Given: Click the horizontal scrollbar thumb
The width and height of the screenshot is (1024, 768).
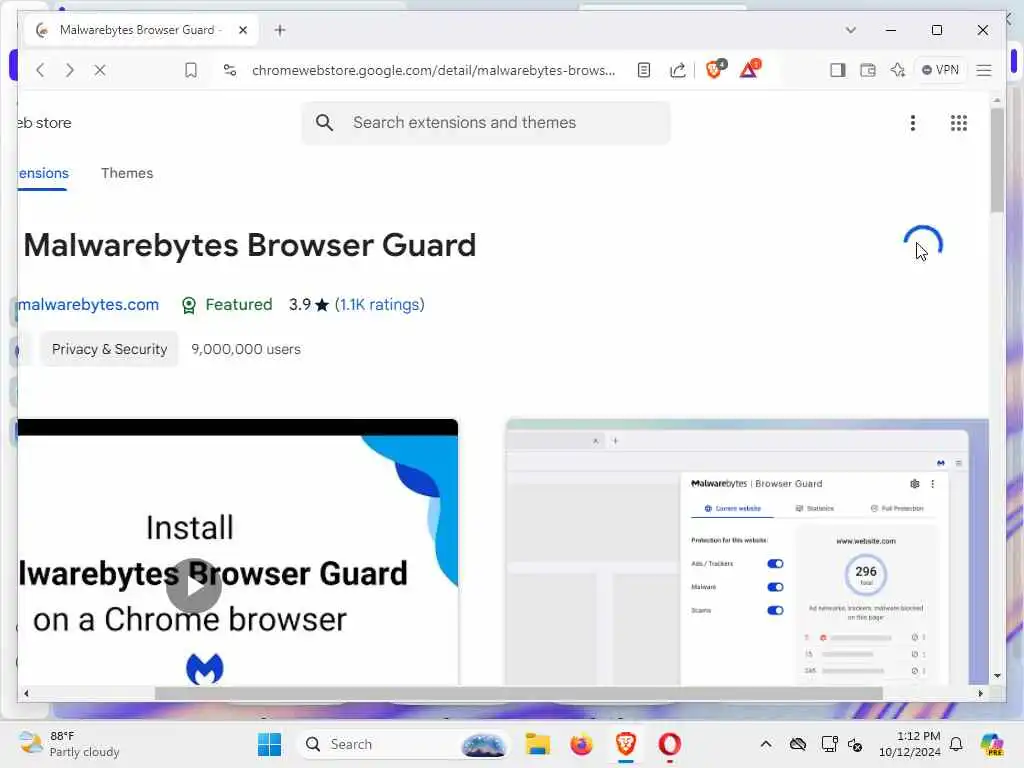Looking at the screenshot, I should pos(519,693).
